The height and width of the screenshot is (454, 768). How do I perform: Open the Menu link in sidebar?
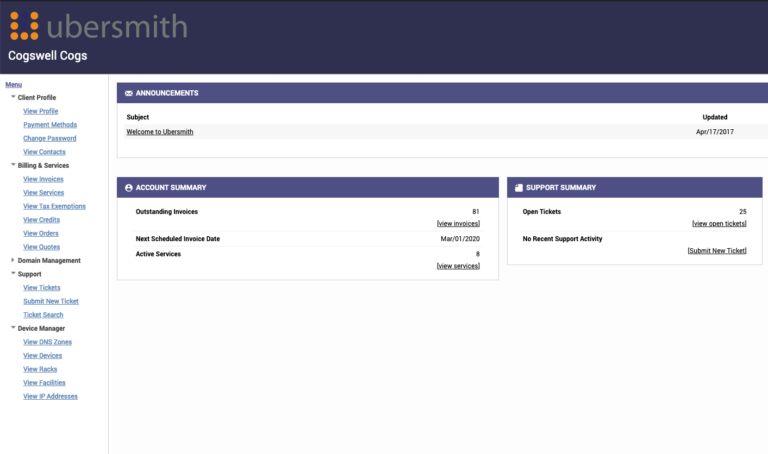tap(13, 84)
